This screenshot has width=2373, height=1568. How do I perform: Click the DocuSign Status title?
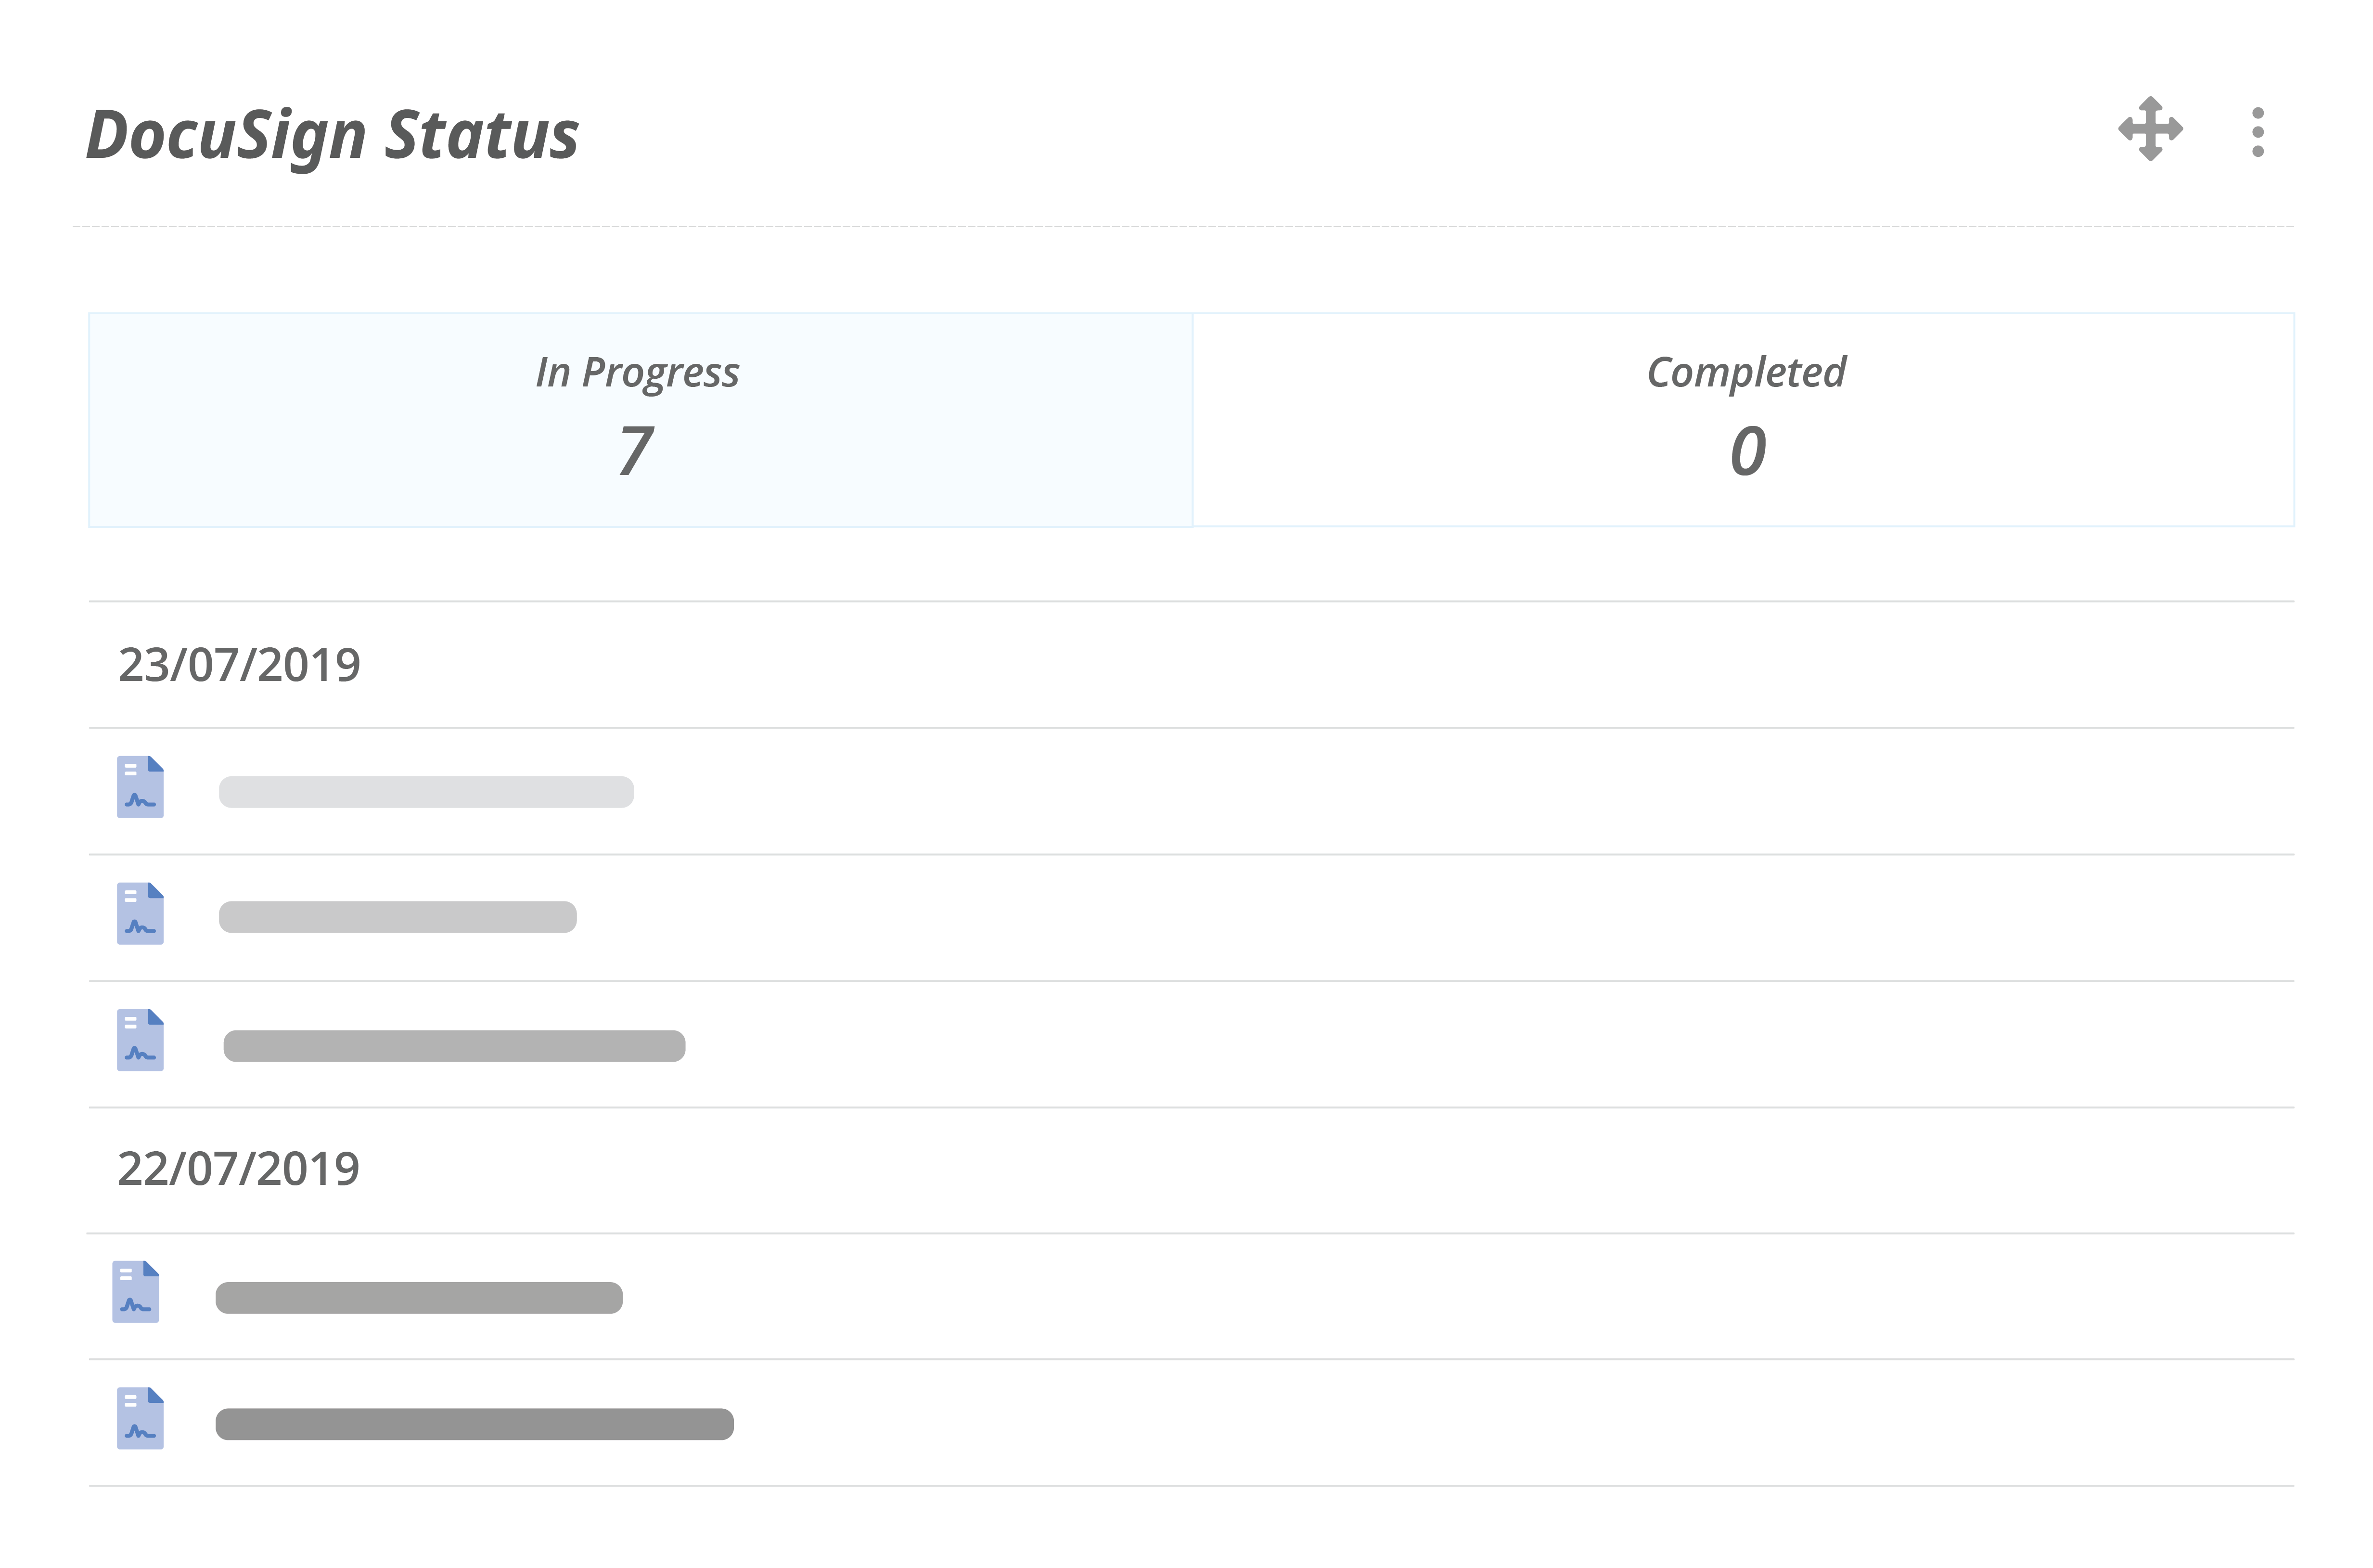click(332, 136)
